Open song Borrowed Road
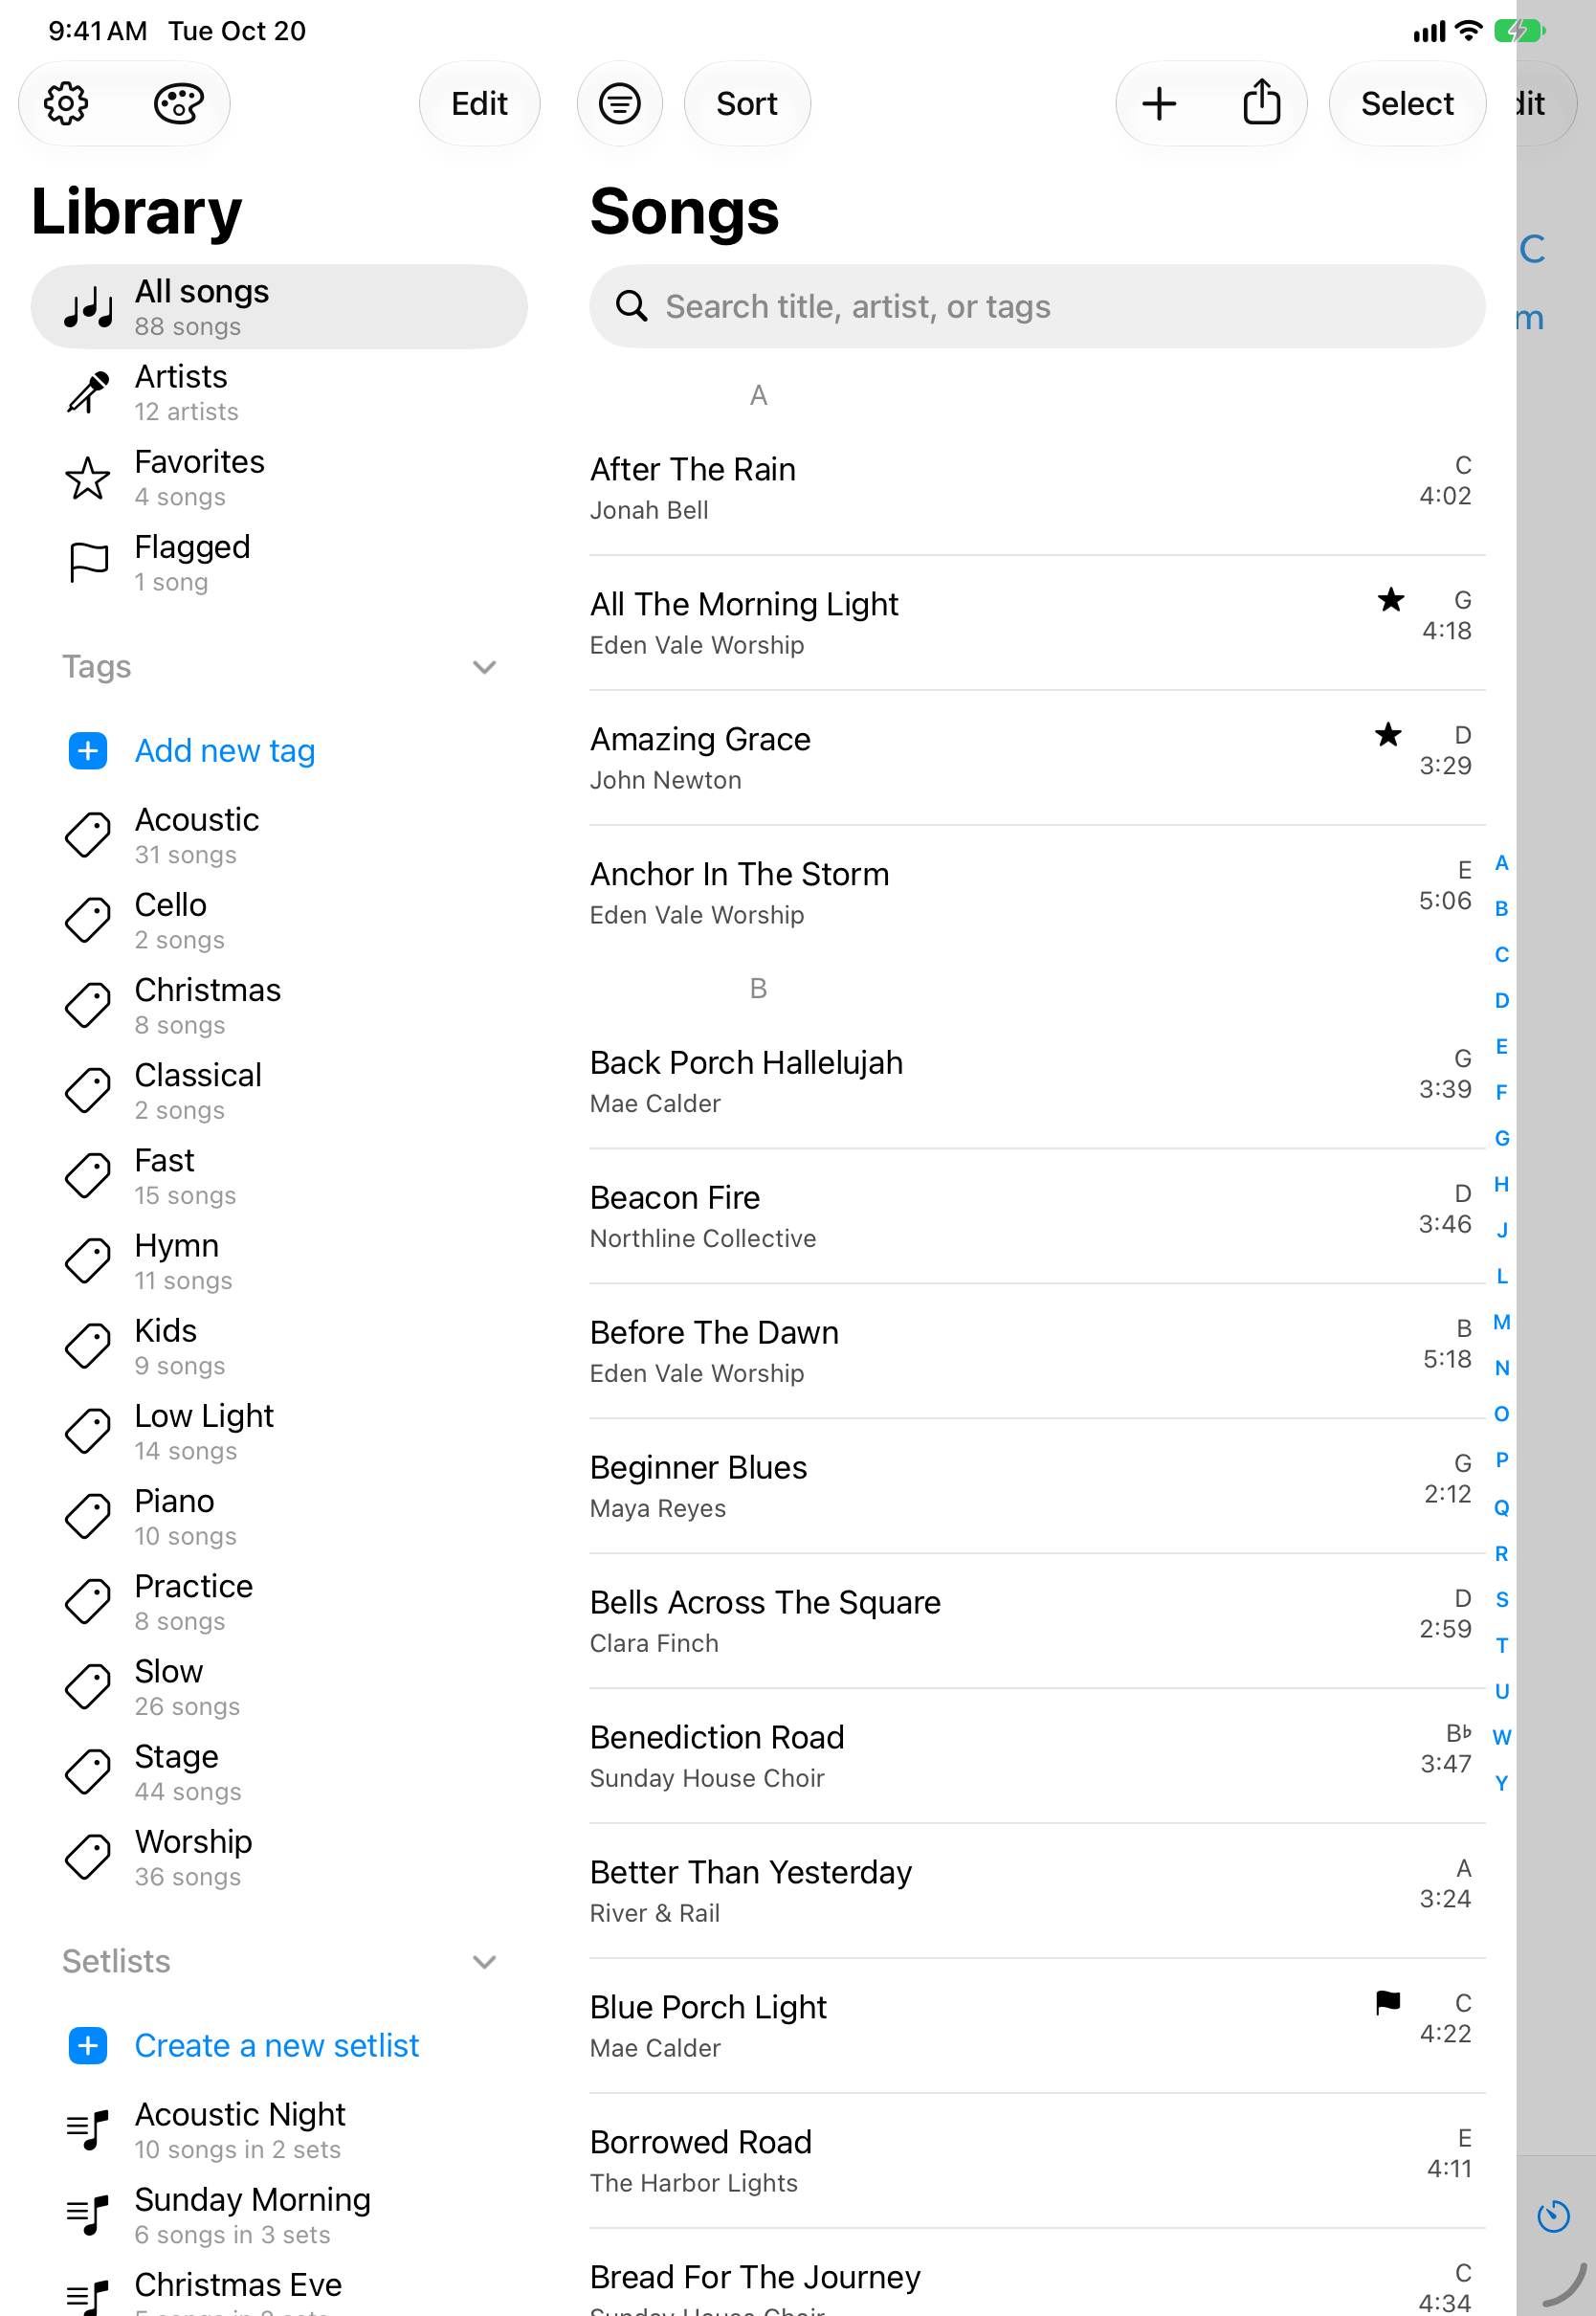Screen dimensions: 1596x2316 pos(1037,2161)
